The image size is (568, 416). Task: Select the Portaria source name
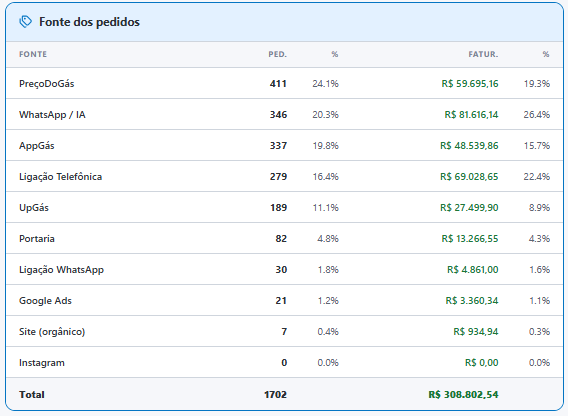[x=37, y=239]
